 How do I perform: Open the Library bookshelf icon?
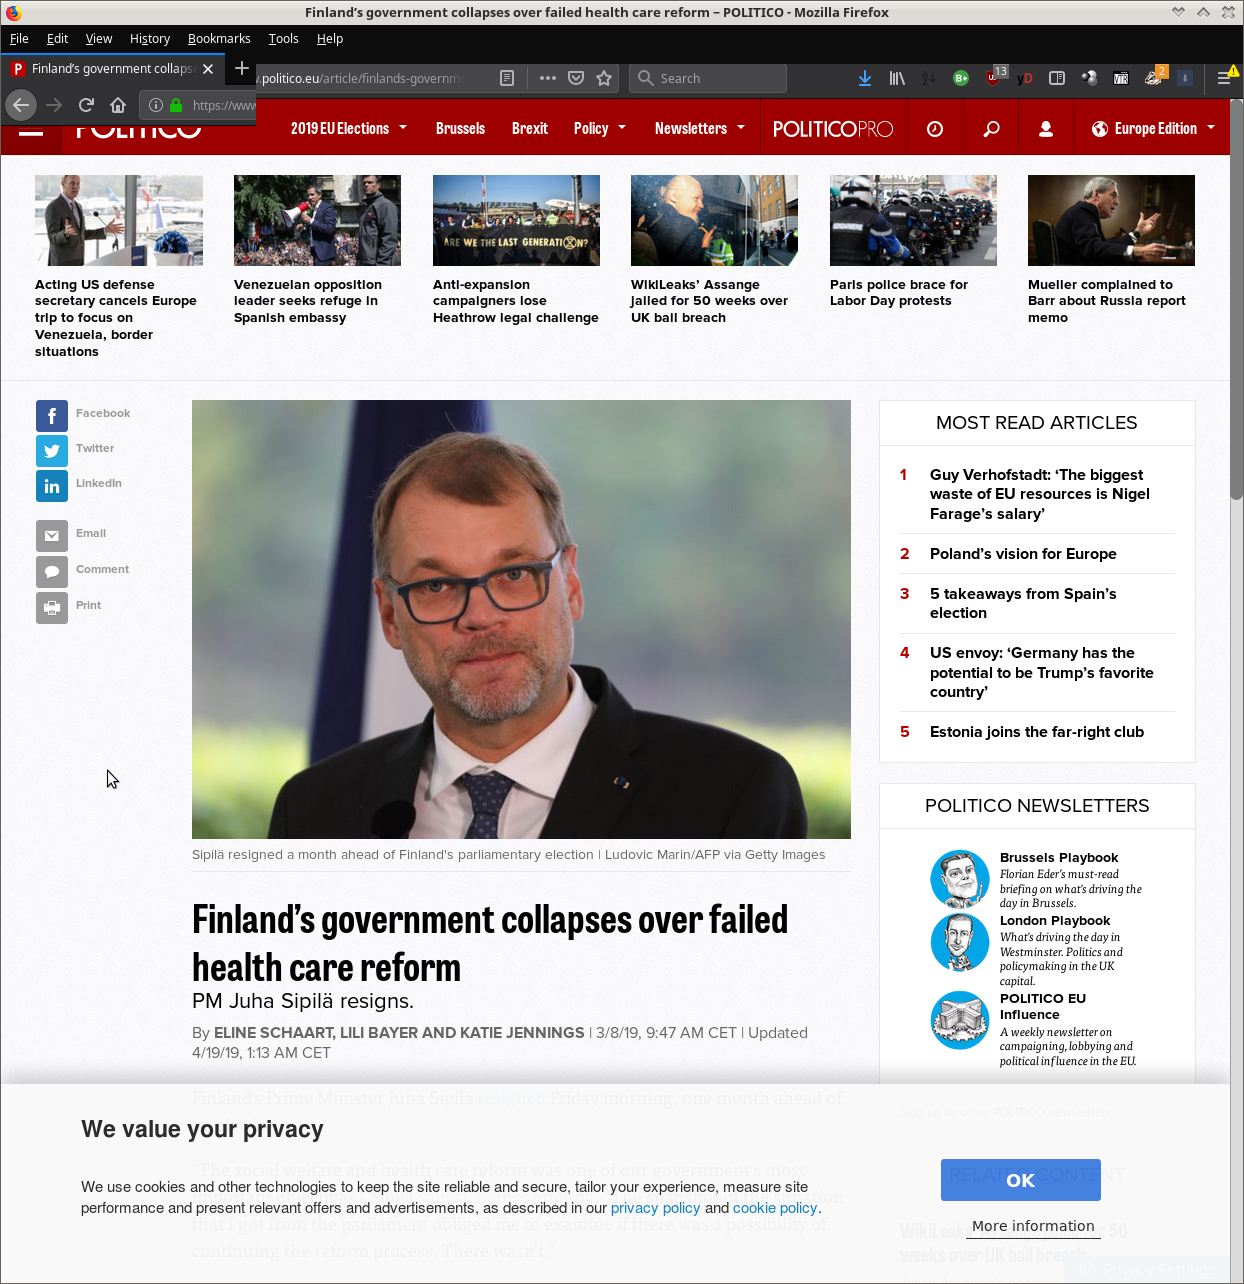tap(897, 78)
